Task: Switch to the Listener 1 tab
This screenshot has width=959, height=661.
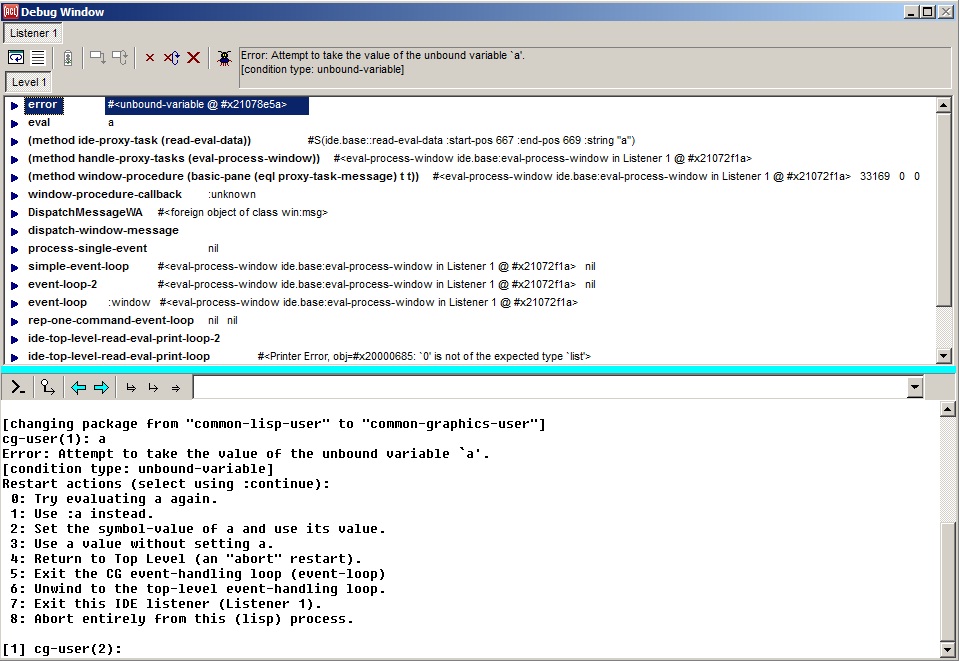Action: tap(34, 33)
